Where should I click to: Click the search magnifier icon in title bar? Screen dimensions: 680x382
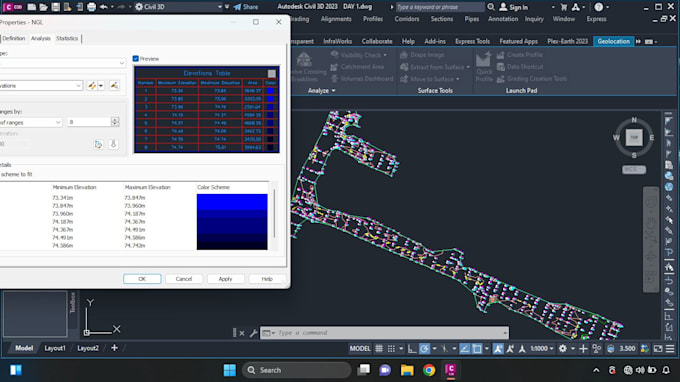491,7
